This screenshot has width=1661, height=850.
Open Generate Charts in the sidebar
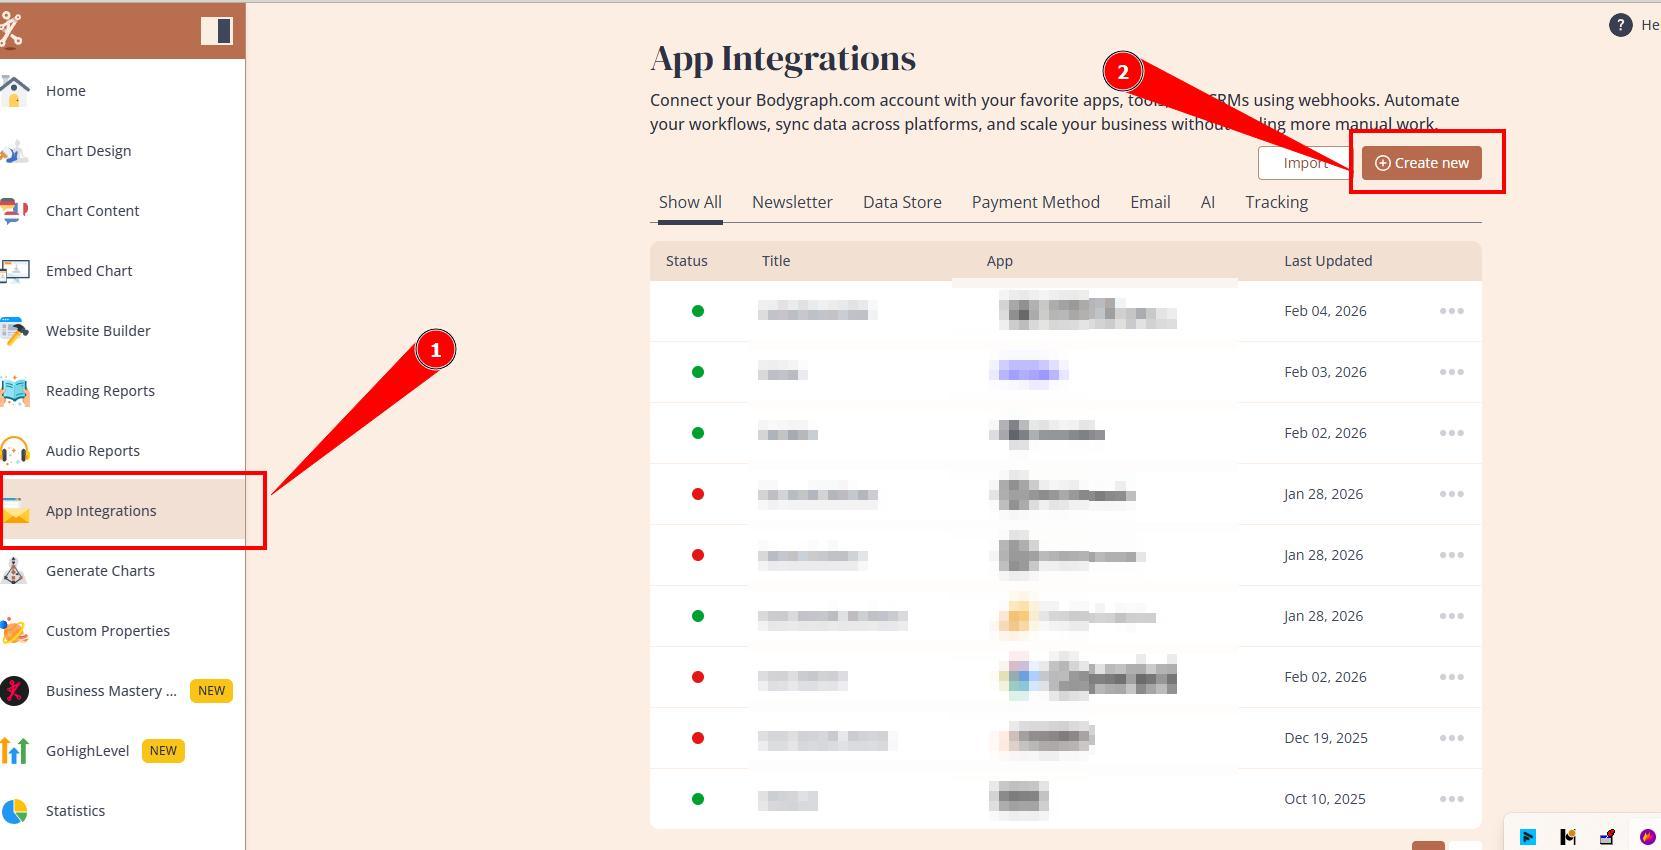click(x=100, y=571)
